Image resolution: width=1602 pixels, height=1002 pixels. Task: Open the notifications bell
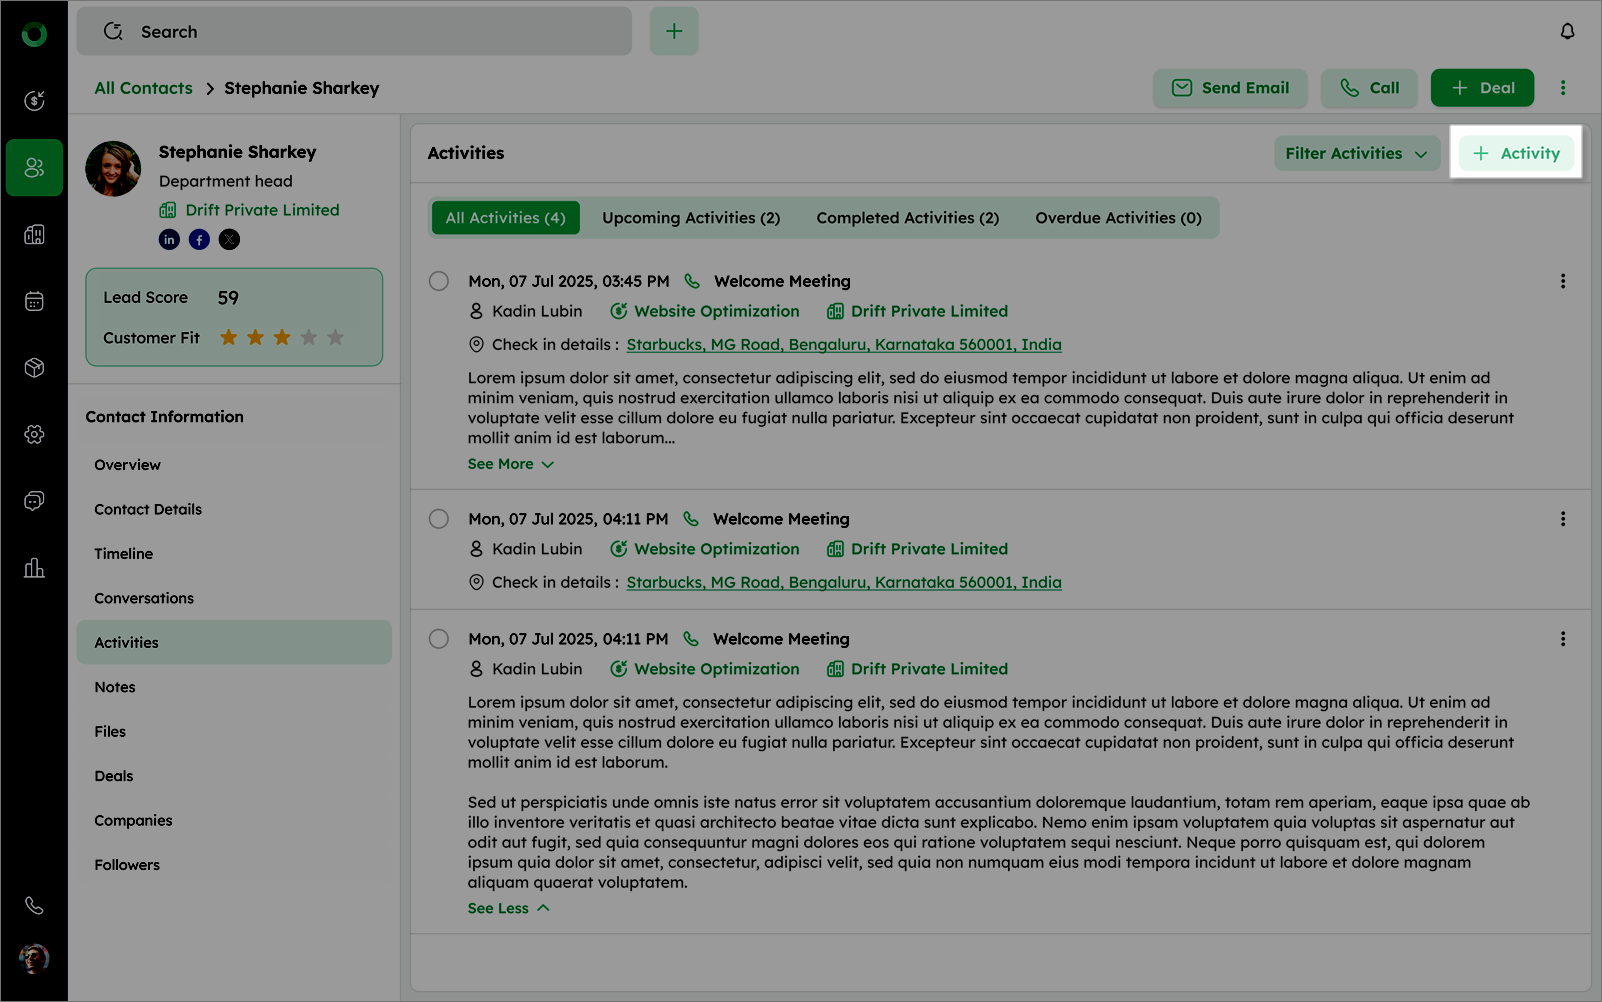(x=1567, y=32)
